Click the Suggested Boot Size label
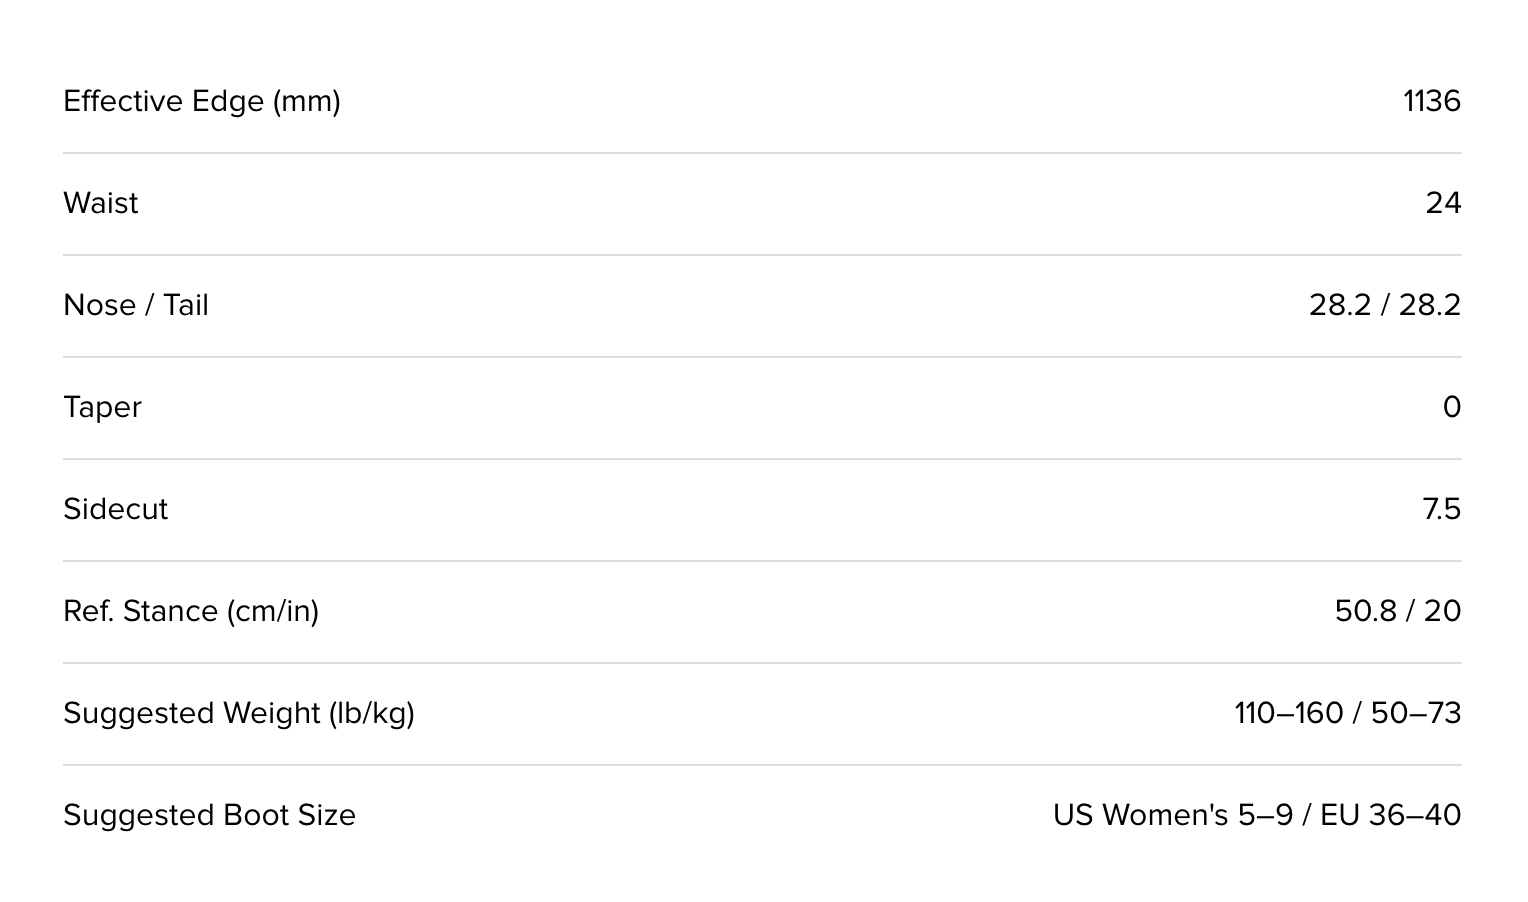 click(209, 816)
